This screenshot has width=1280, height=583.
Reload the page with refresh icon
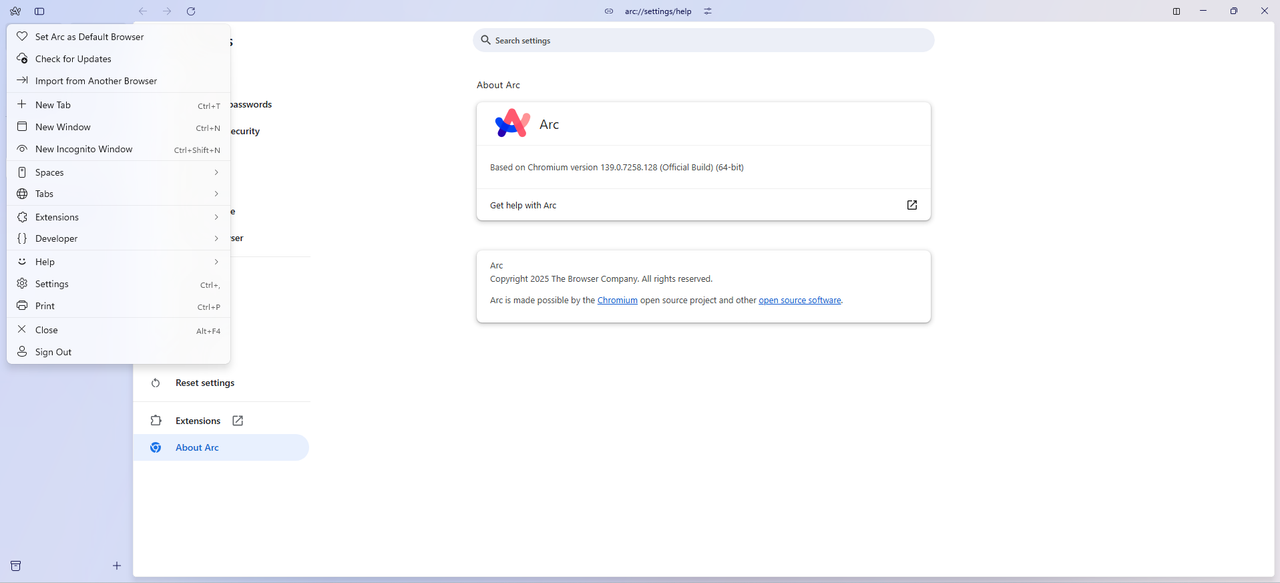(191, 11)
